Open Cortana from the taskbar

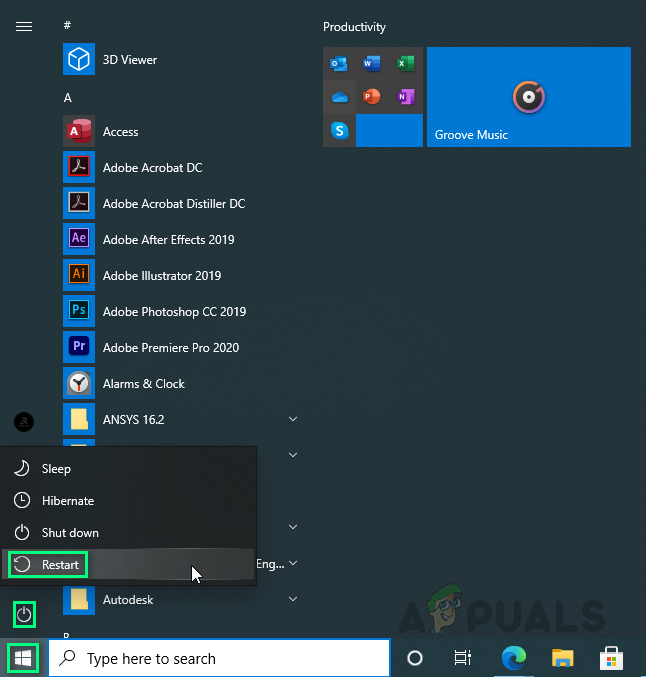point(415,658)
